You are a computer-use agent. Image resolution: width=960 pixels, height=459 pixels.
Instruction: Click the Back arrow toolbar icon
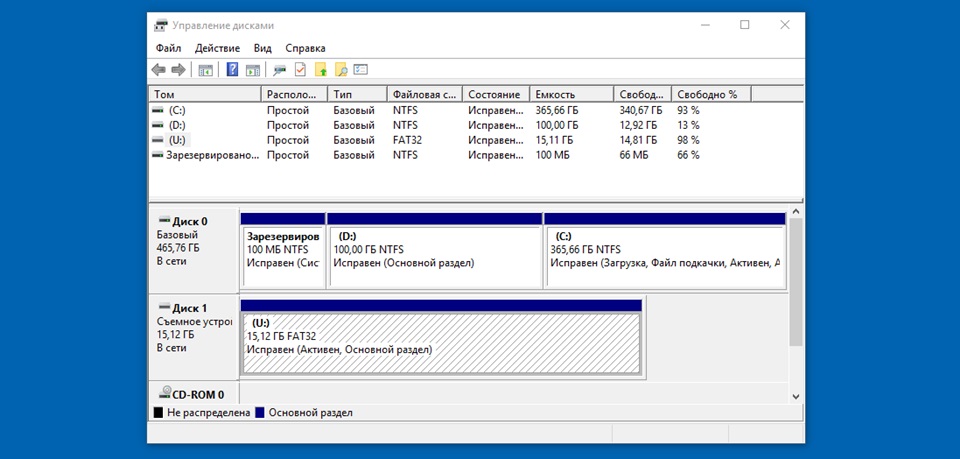[158, 70]
